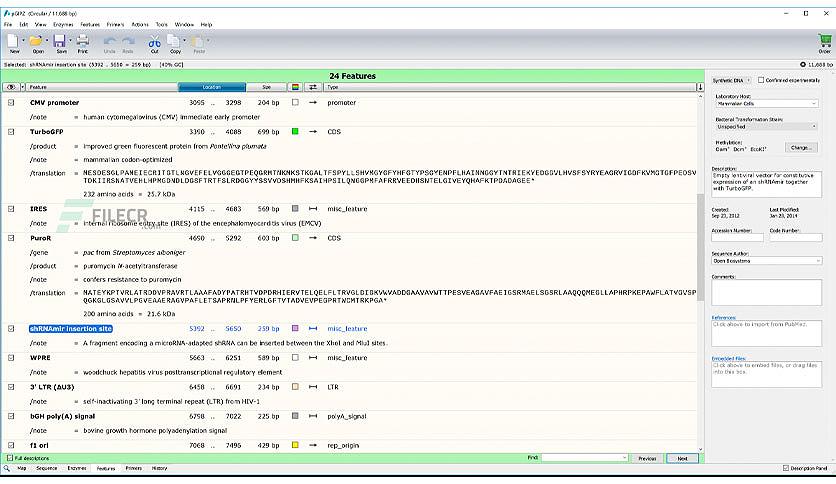Click the Next find button
This screenshot has height=484, width=836.
coord(682,458)
